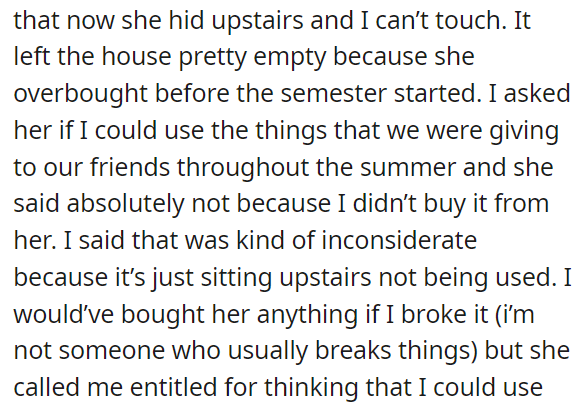The image size is (582, 406).
Task: Click the word "semester"
Action: (x=334, y=94)
